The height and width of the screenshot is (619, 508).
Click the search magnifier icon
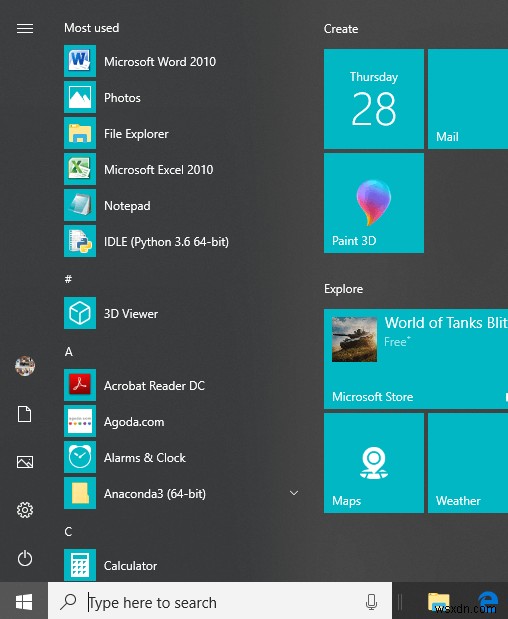(x=68, y=601)
